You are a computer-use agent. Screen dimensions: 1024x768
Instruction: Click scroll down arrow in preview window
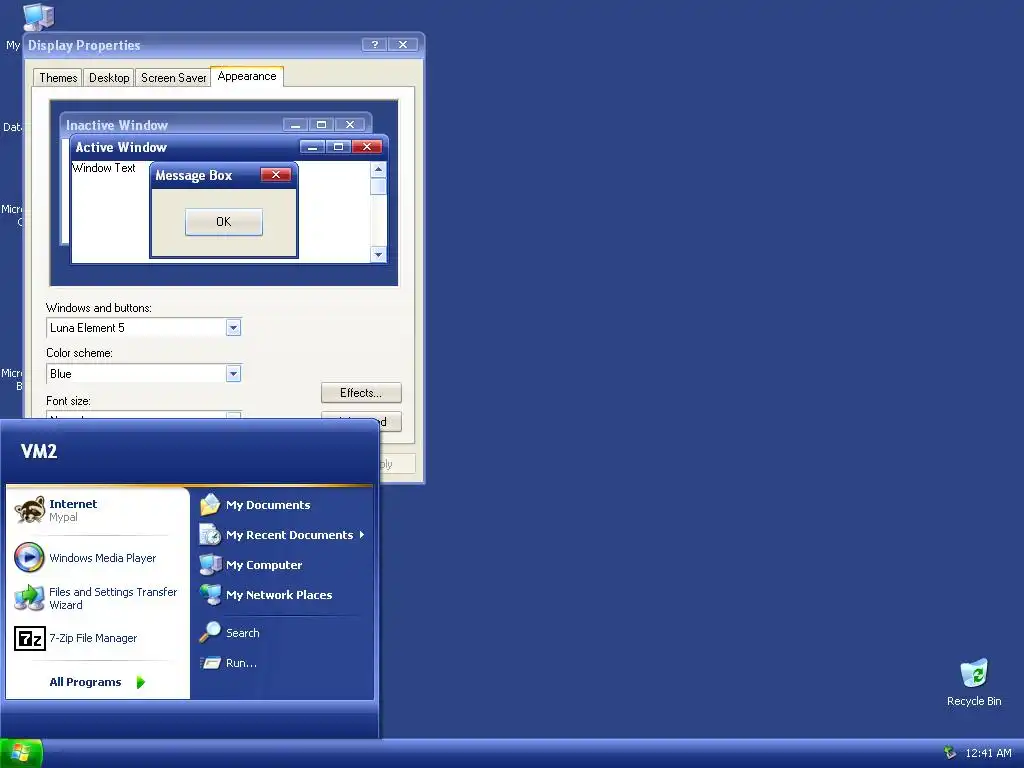click(x=378, y=254)
